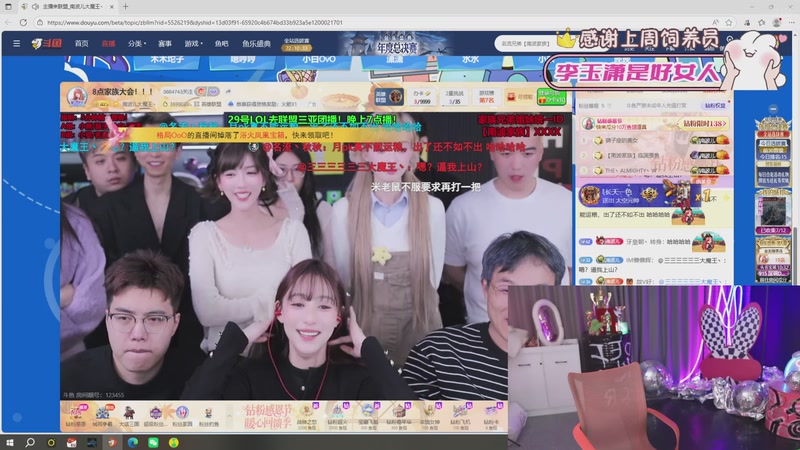Click the streamer avatar beside 8点家族大会
Image resolution: width=800 pixels, height=450 pixels.
[x=77, y=96]
